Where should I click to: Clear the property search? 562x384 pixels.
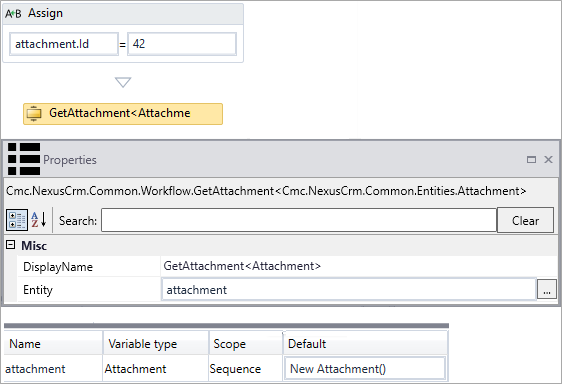(x=525, y=220)
